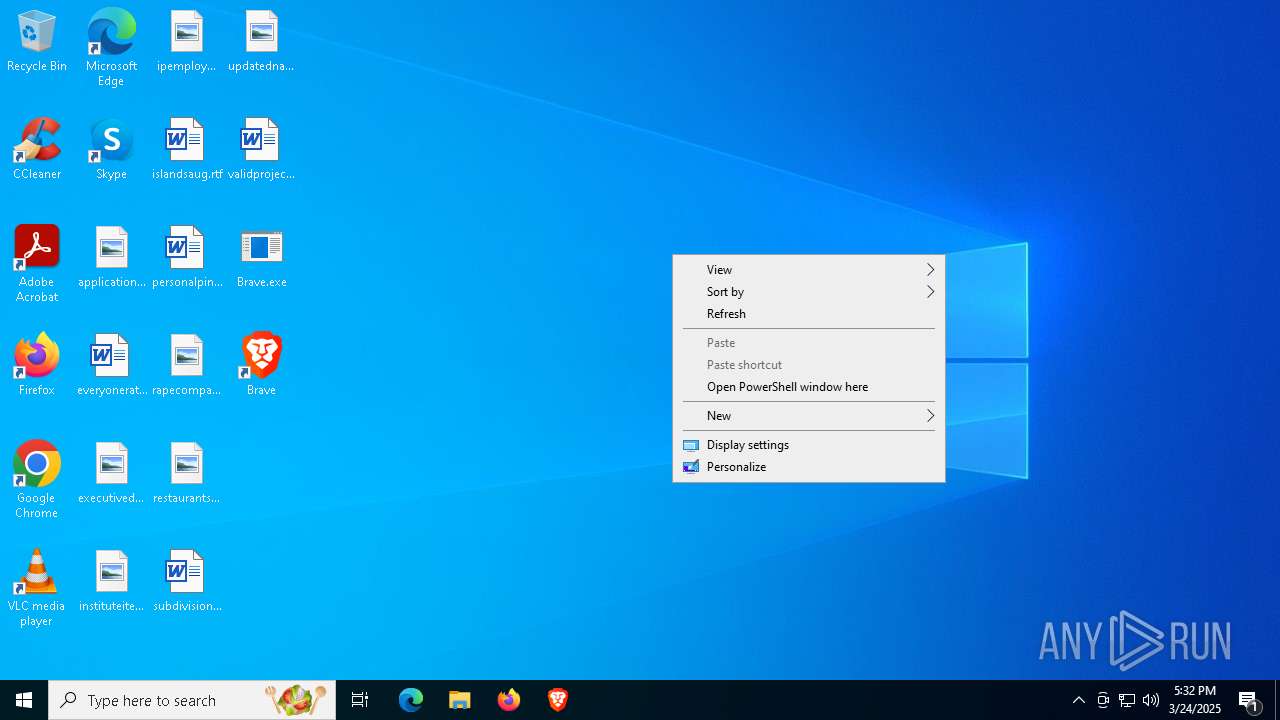The height and width of the screenshot is (720, 1280).
Task: Select the application... image file
Action: 111,258
